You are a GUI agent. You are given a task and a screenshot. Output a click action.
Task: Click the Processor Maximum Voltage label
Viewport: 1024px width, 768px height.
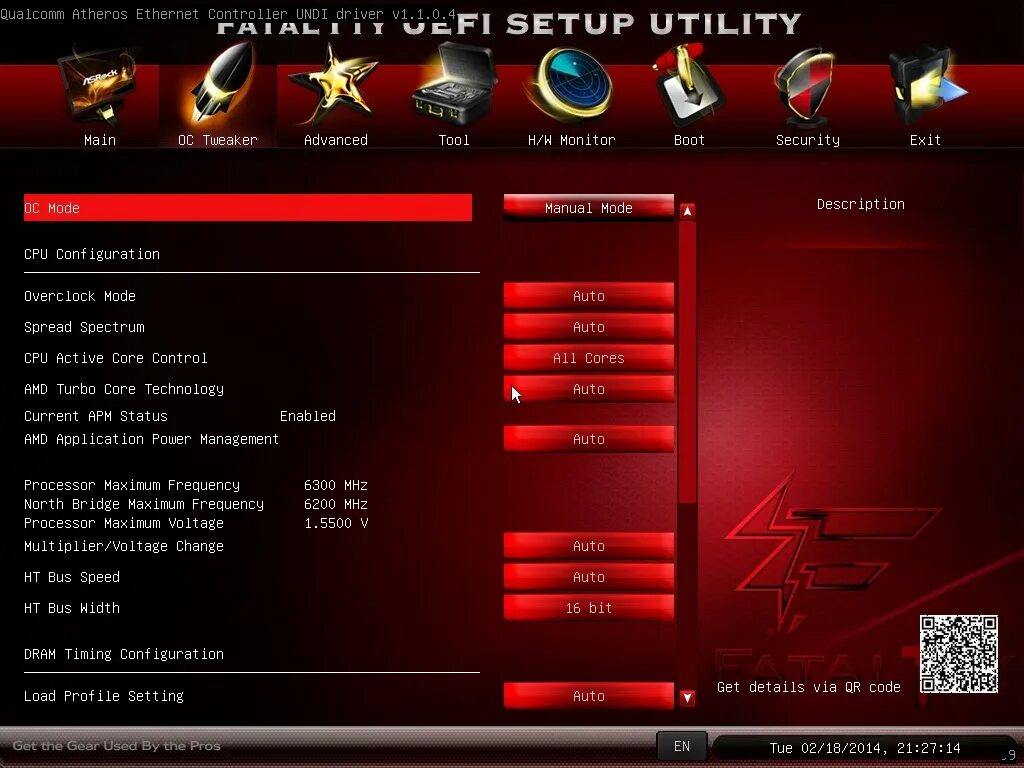tap(124, 523)
